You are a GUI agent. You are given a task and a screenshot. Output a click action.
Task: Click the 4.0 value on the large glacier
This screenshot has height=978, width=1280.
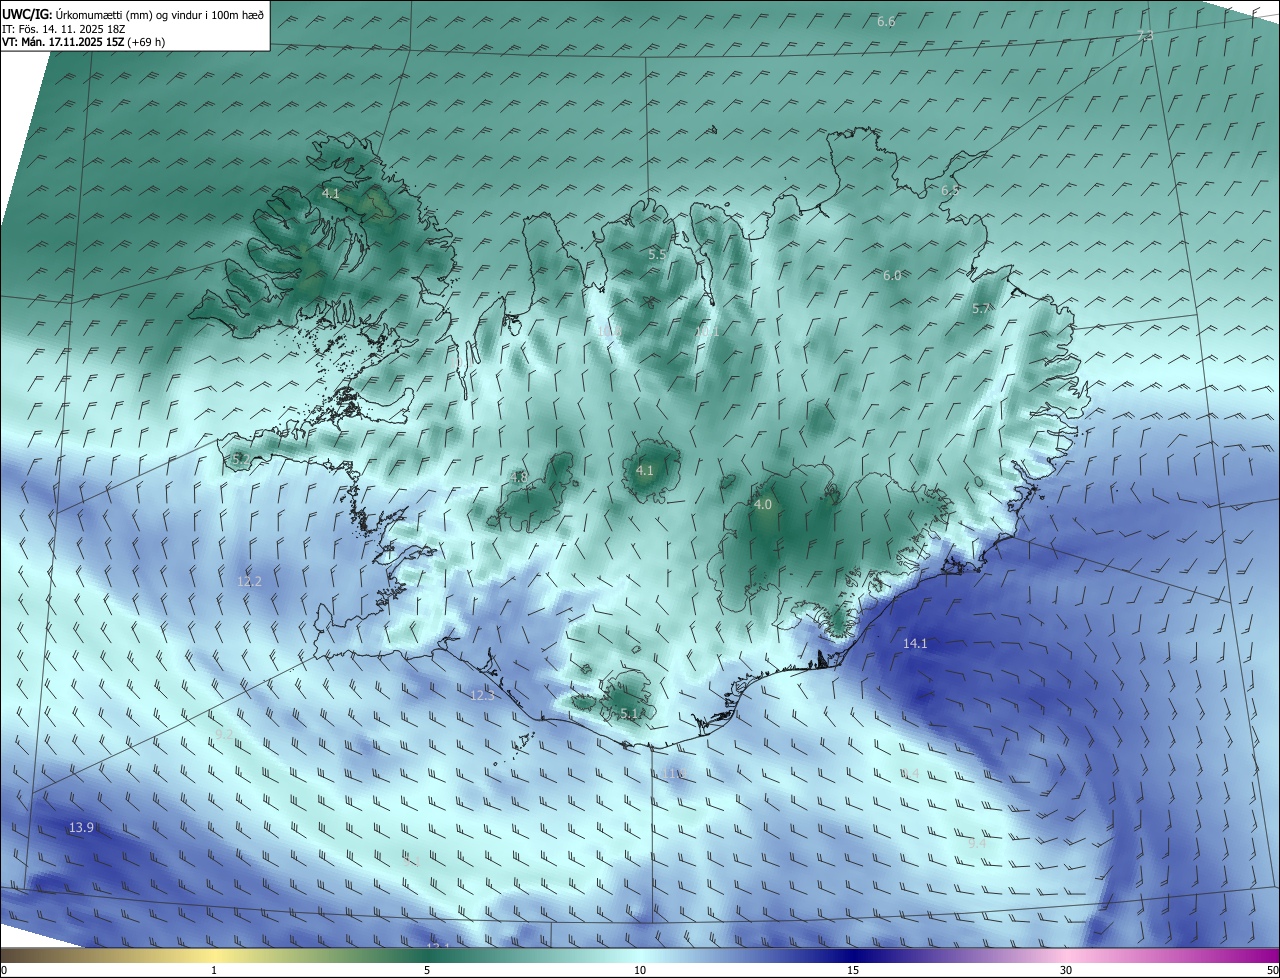point(763,505)
